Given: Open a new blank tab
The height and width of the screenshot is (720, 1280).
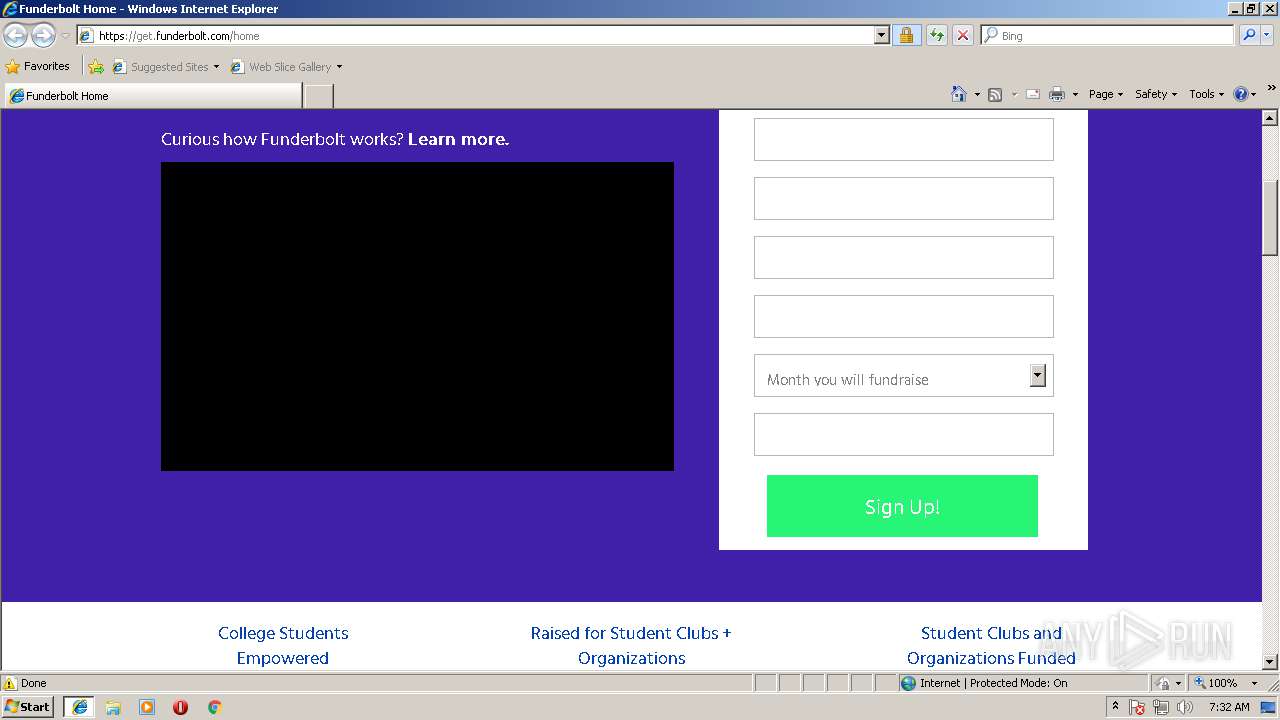Looking at the screenshot, I should [x=318, y=96].
